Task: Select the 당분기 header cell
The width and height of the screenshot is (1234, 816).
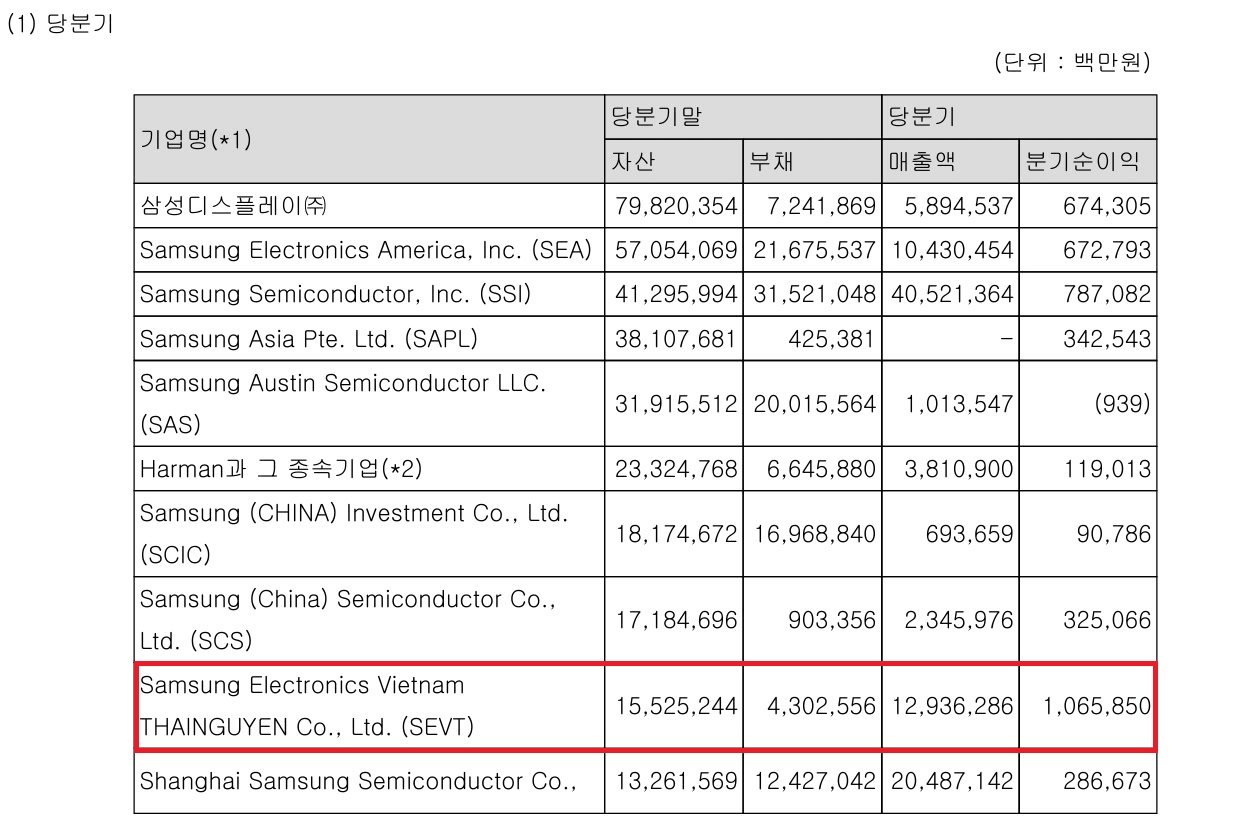Action: [x=1019, y=117]
